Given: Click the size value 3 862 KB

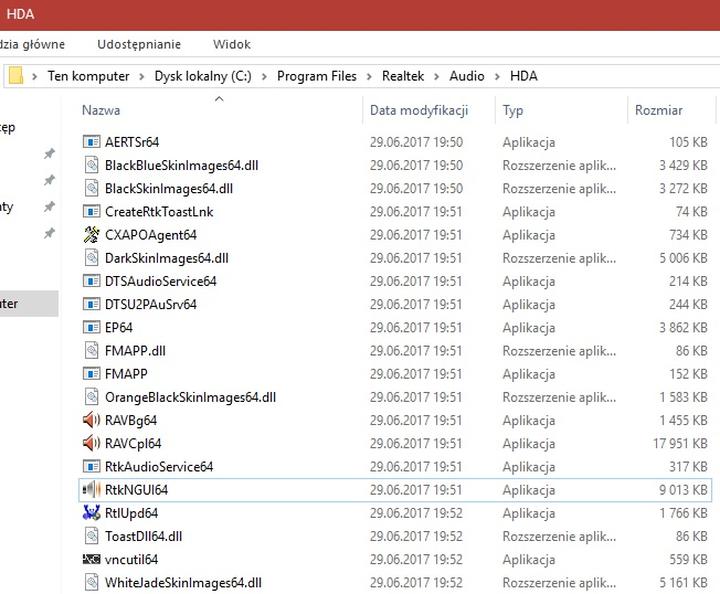Looking at the screenshot, I should pyautogui.click(x=683, y=328).
